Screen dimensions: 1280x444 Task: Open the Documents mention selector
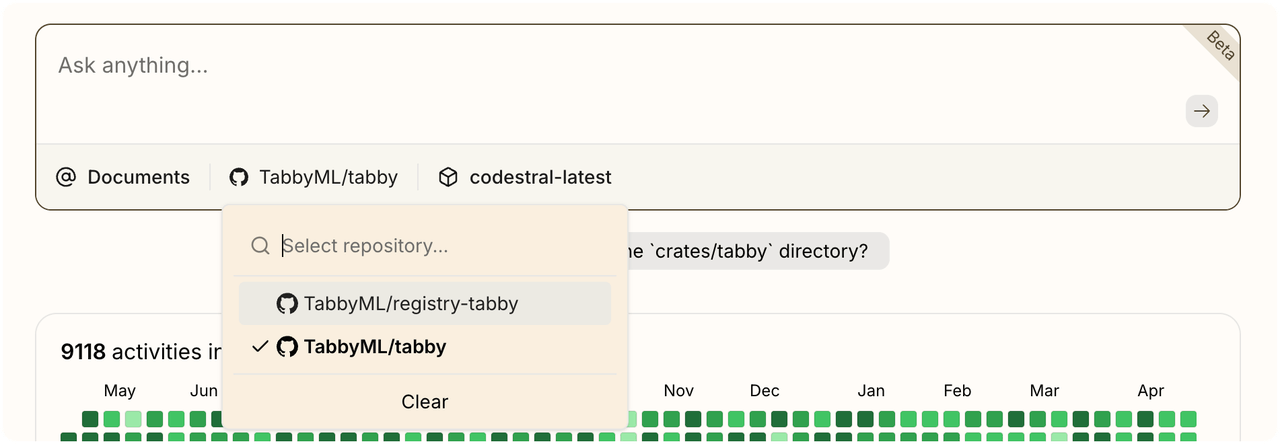pyautogui.click(x=123, y=177)
